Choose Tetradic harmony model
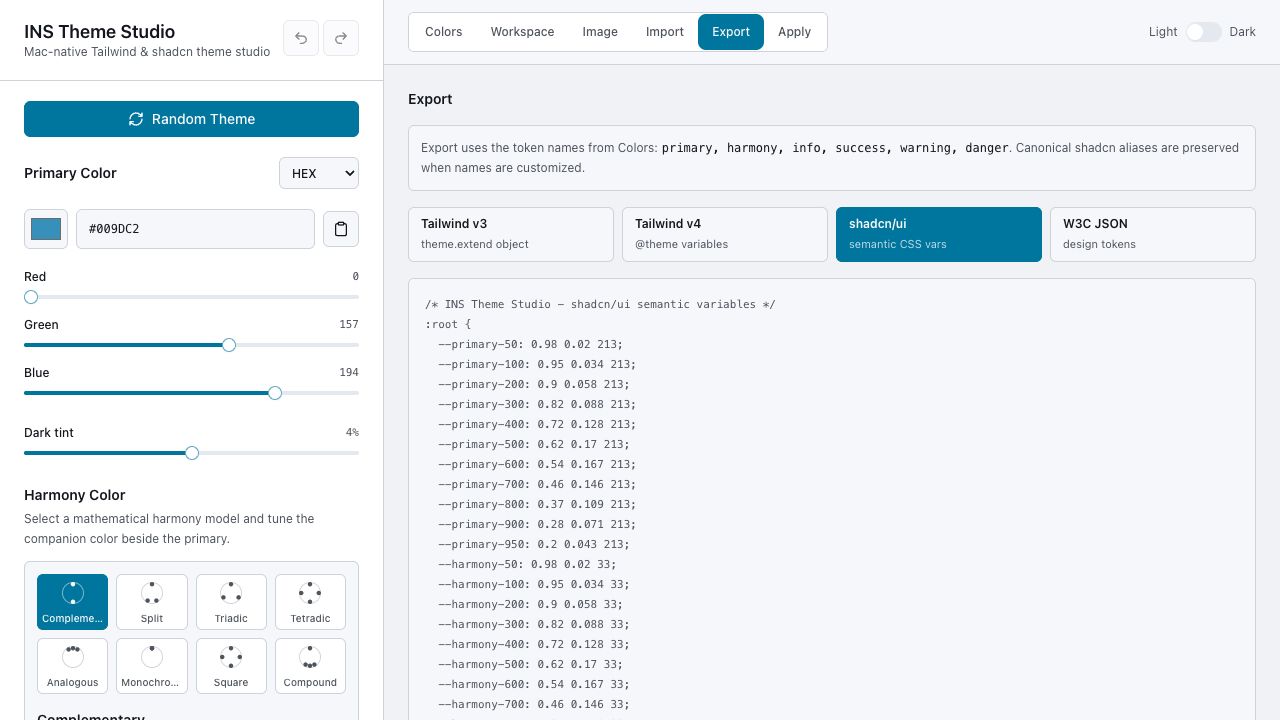The image size is (1280, 720). tap(310, 602)
